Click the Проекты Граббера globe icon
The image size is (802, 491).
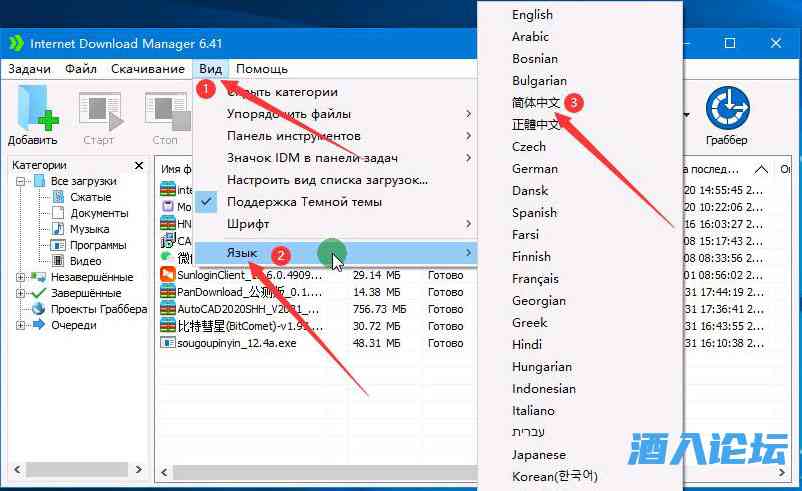38,309
